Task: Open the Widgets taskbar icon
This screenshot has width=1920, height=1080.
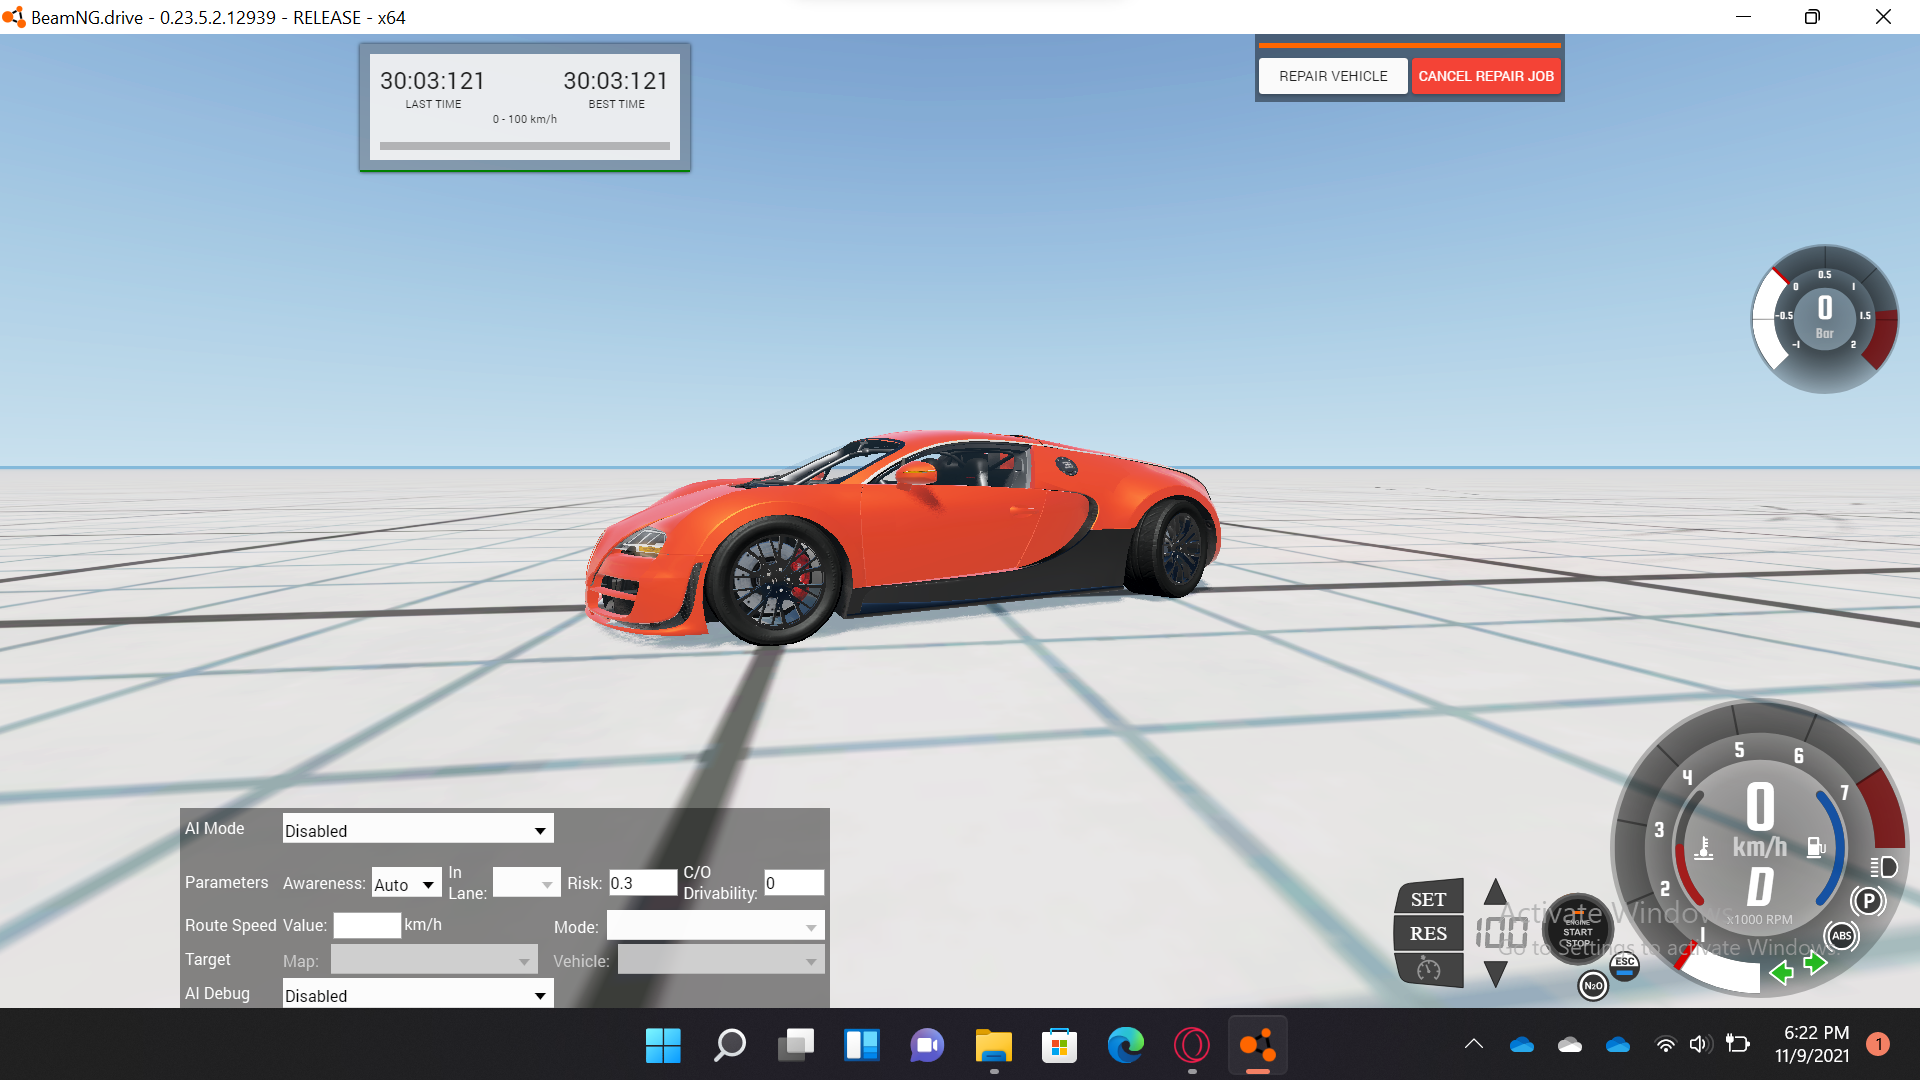Action: [x=861, y=1045]
